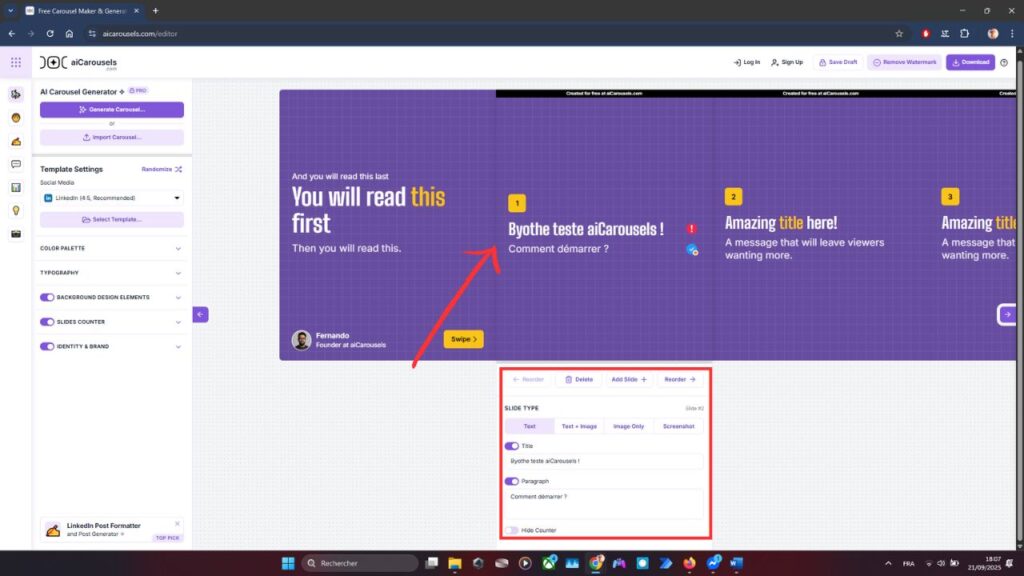
Task: Select the Screenshot slide type
Action: pyautogui.click(x=679, y=426)
